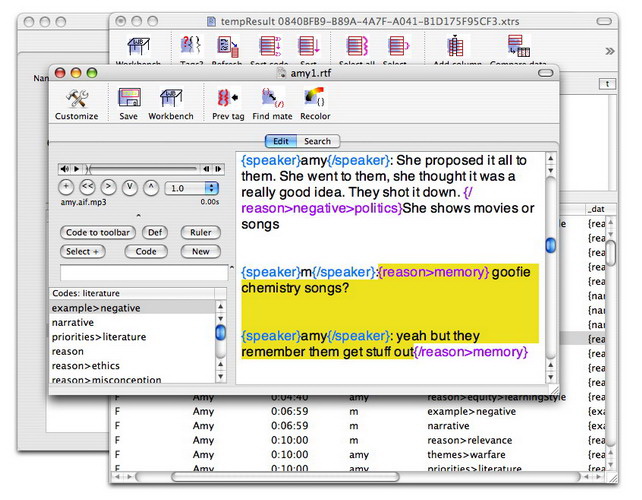Image resolution: width=642 pixels, height=500 pixels.
Task: Click the Find mate icon
Action: (272, 99)
